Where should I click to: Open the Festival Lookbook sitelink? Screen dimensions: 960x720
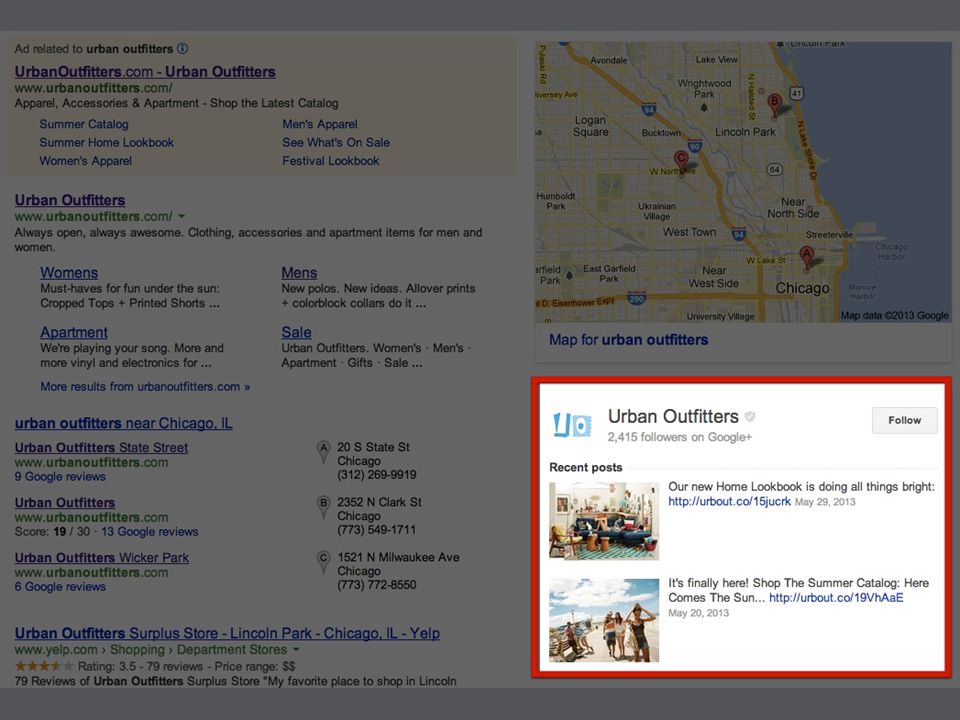331,161
